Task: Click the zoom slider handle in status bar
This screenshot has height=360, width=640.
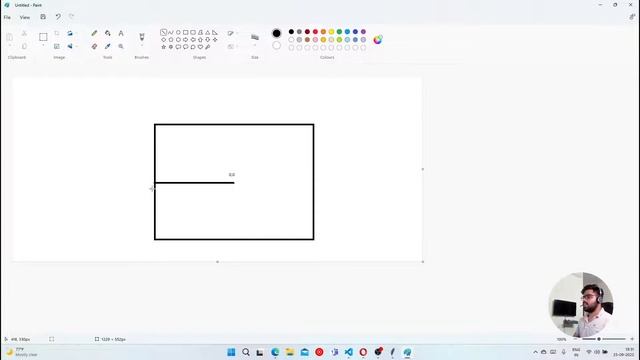Action: click(599, 339)
